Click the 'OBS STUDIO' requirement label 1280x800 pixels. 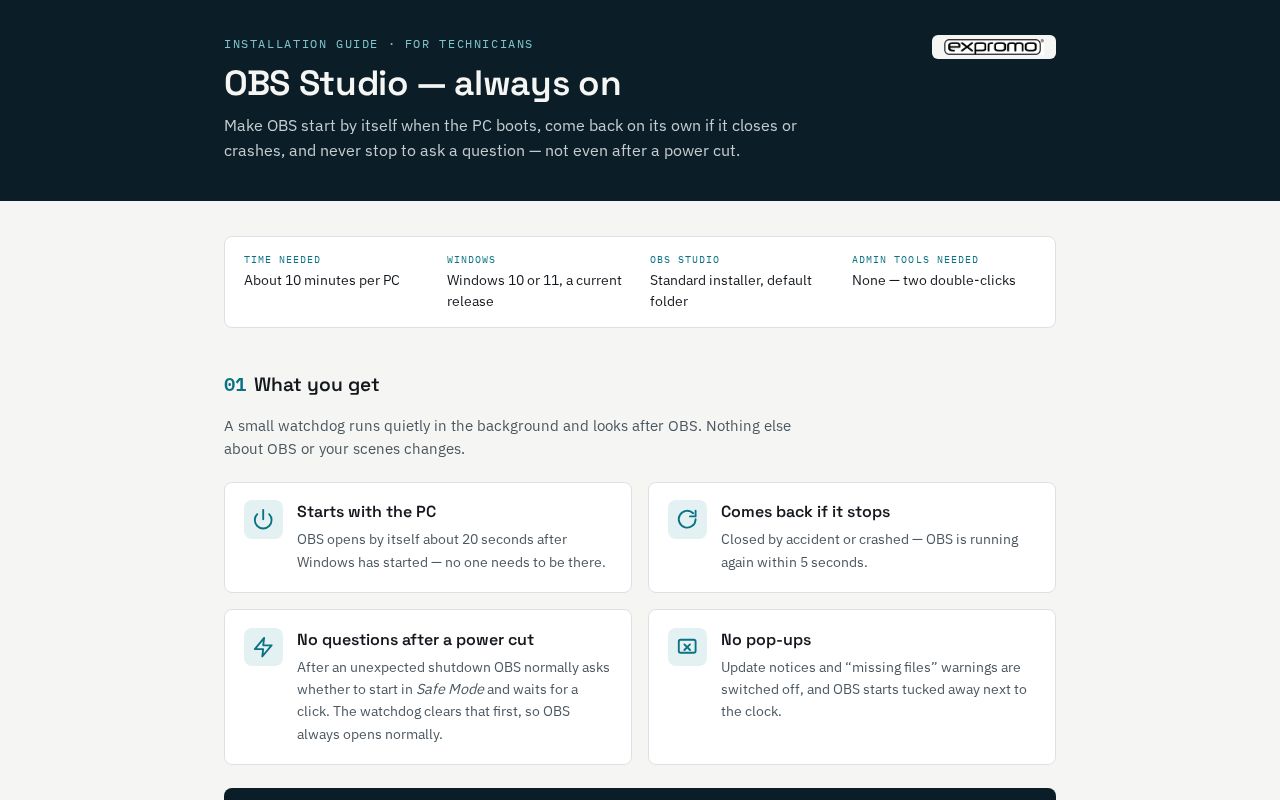pyautogui.click(x=685, y=260)
